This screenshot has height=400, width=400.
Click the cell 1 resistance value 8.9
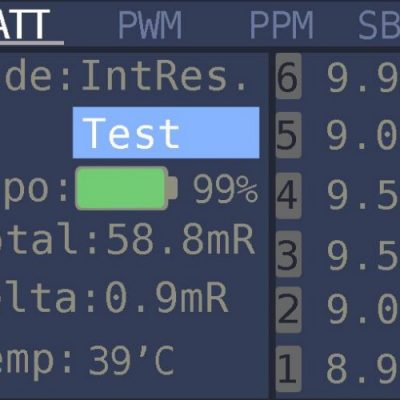click(x=363, y=369)
